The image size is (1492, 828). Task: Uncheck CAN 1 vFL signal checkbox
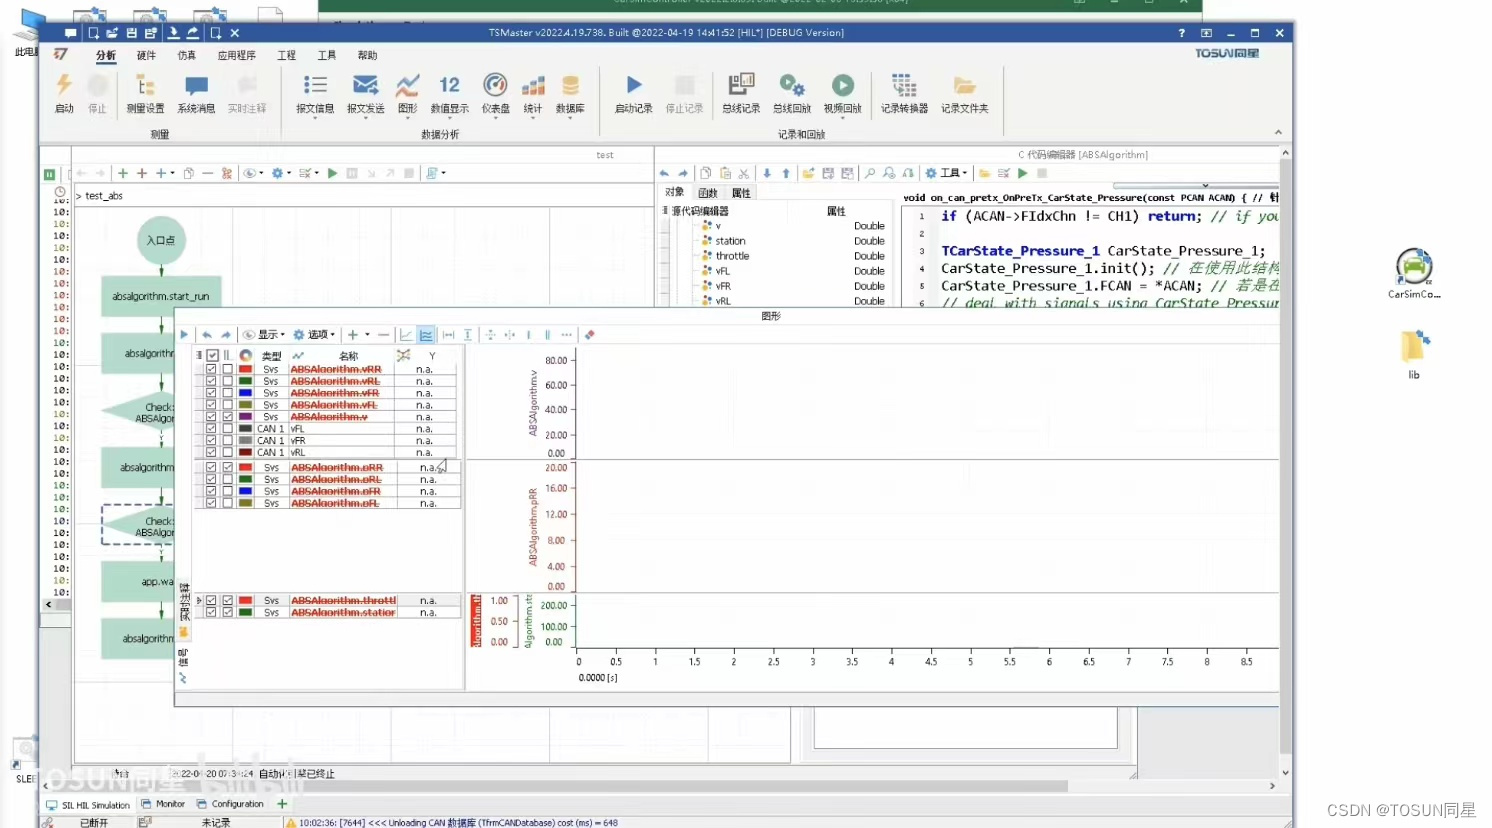point(211,429)
